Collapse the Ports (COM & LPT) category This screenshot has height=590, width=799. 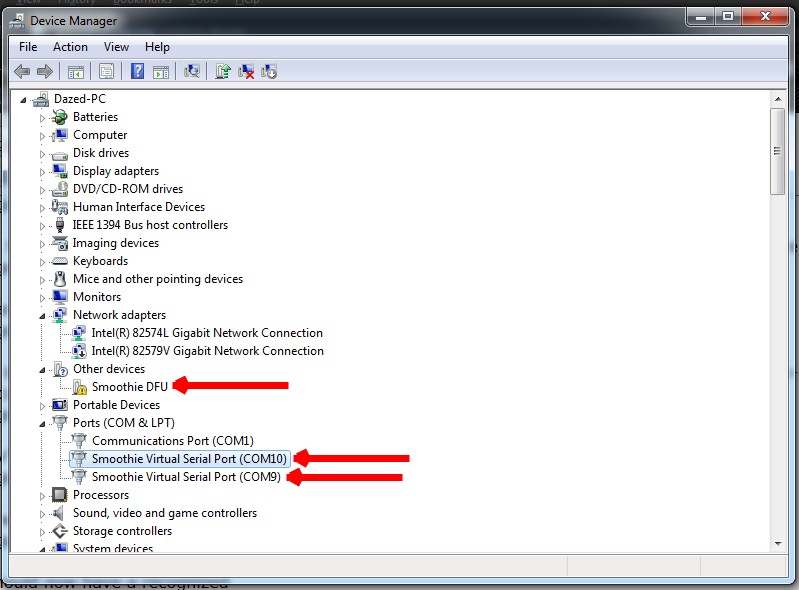43,424
